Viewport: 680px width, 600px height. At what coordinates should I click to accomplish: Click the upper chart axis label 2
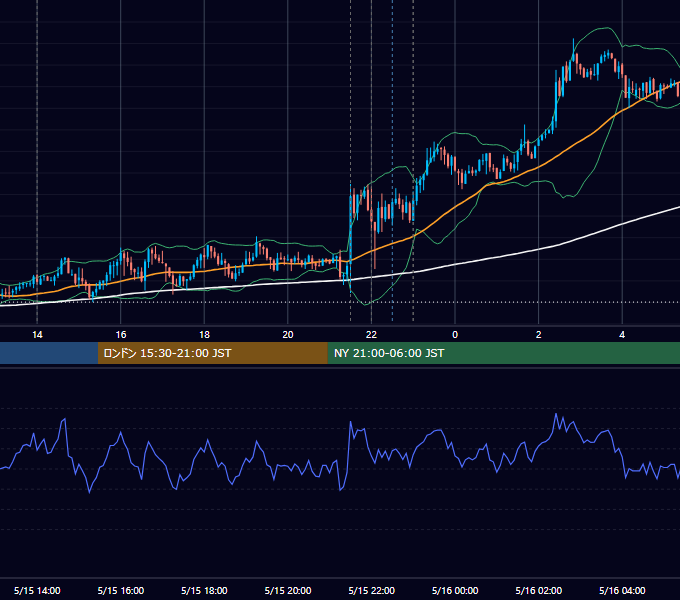(x=539, y=335)
